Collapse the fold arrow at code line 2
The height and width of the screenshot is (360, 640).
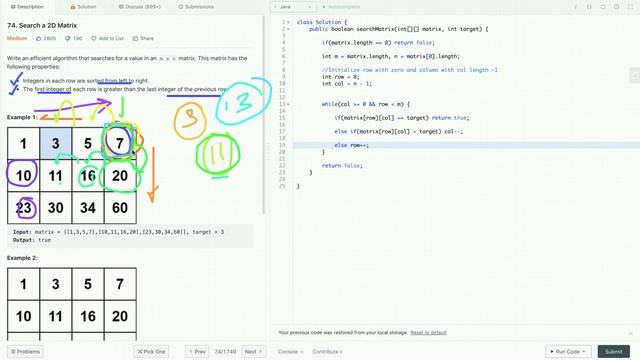point(289,29)
